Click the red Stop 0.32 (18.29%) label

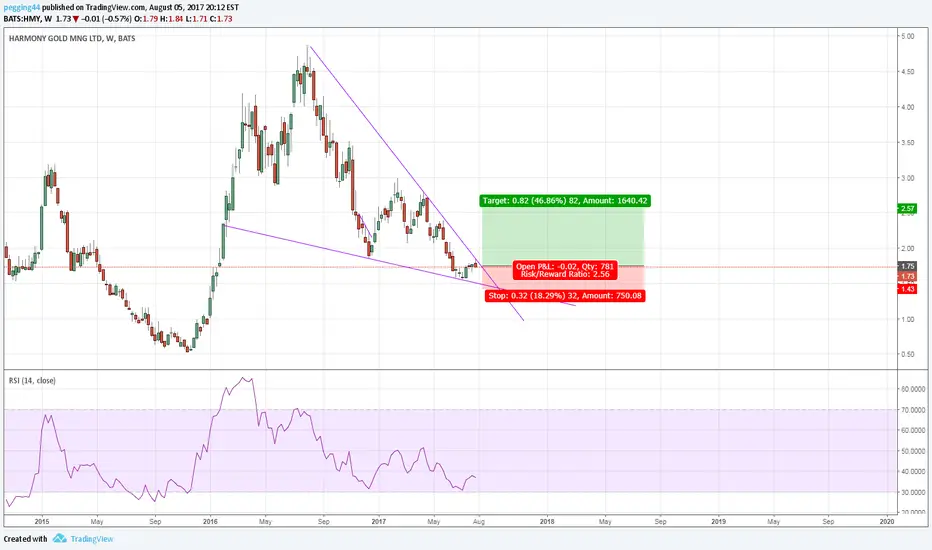[565, 296]
